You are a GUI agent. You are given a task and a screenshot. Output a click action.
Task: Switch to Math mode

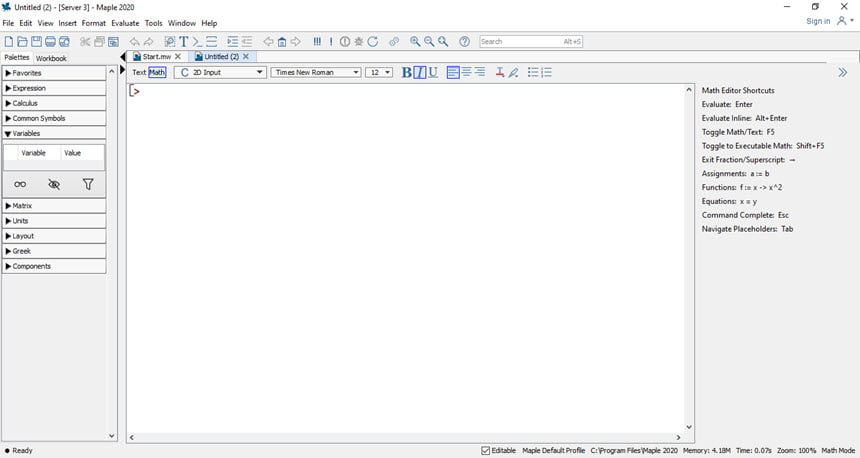tap(157, 72)
